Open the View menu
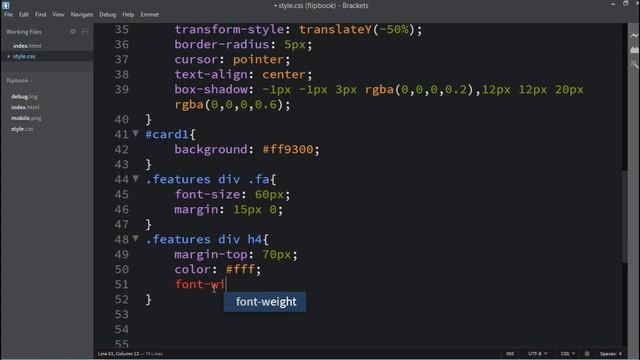The width and height of the screenshot is (640, 360). pos(58,14)
